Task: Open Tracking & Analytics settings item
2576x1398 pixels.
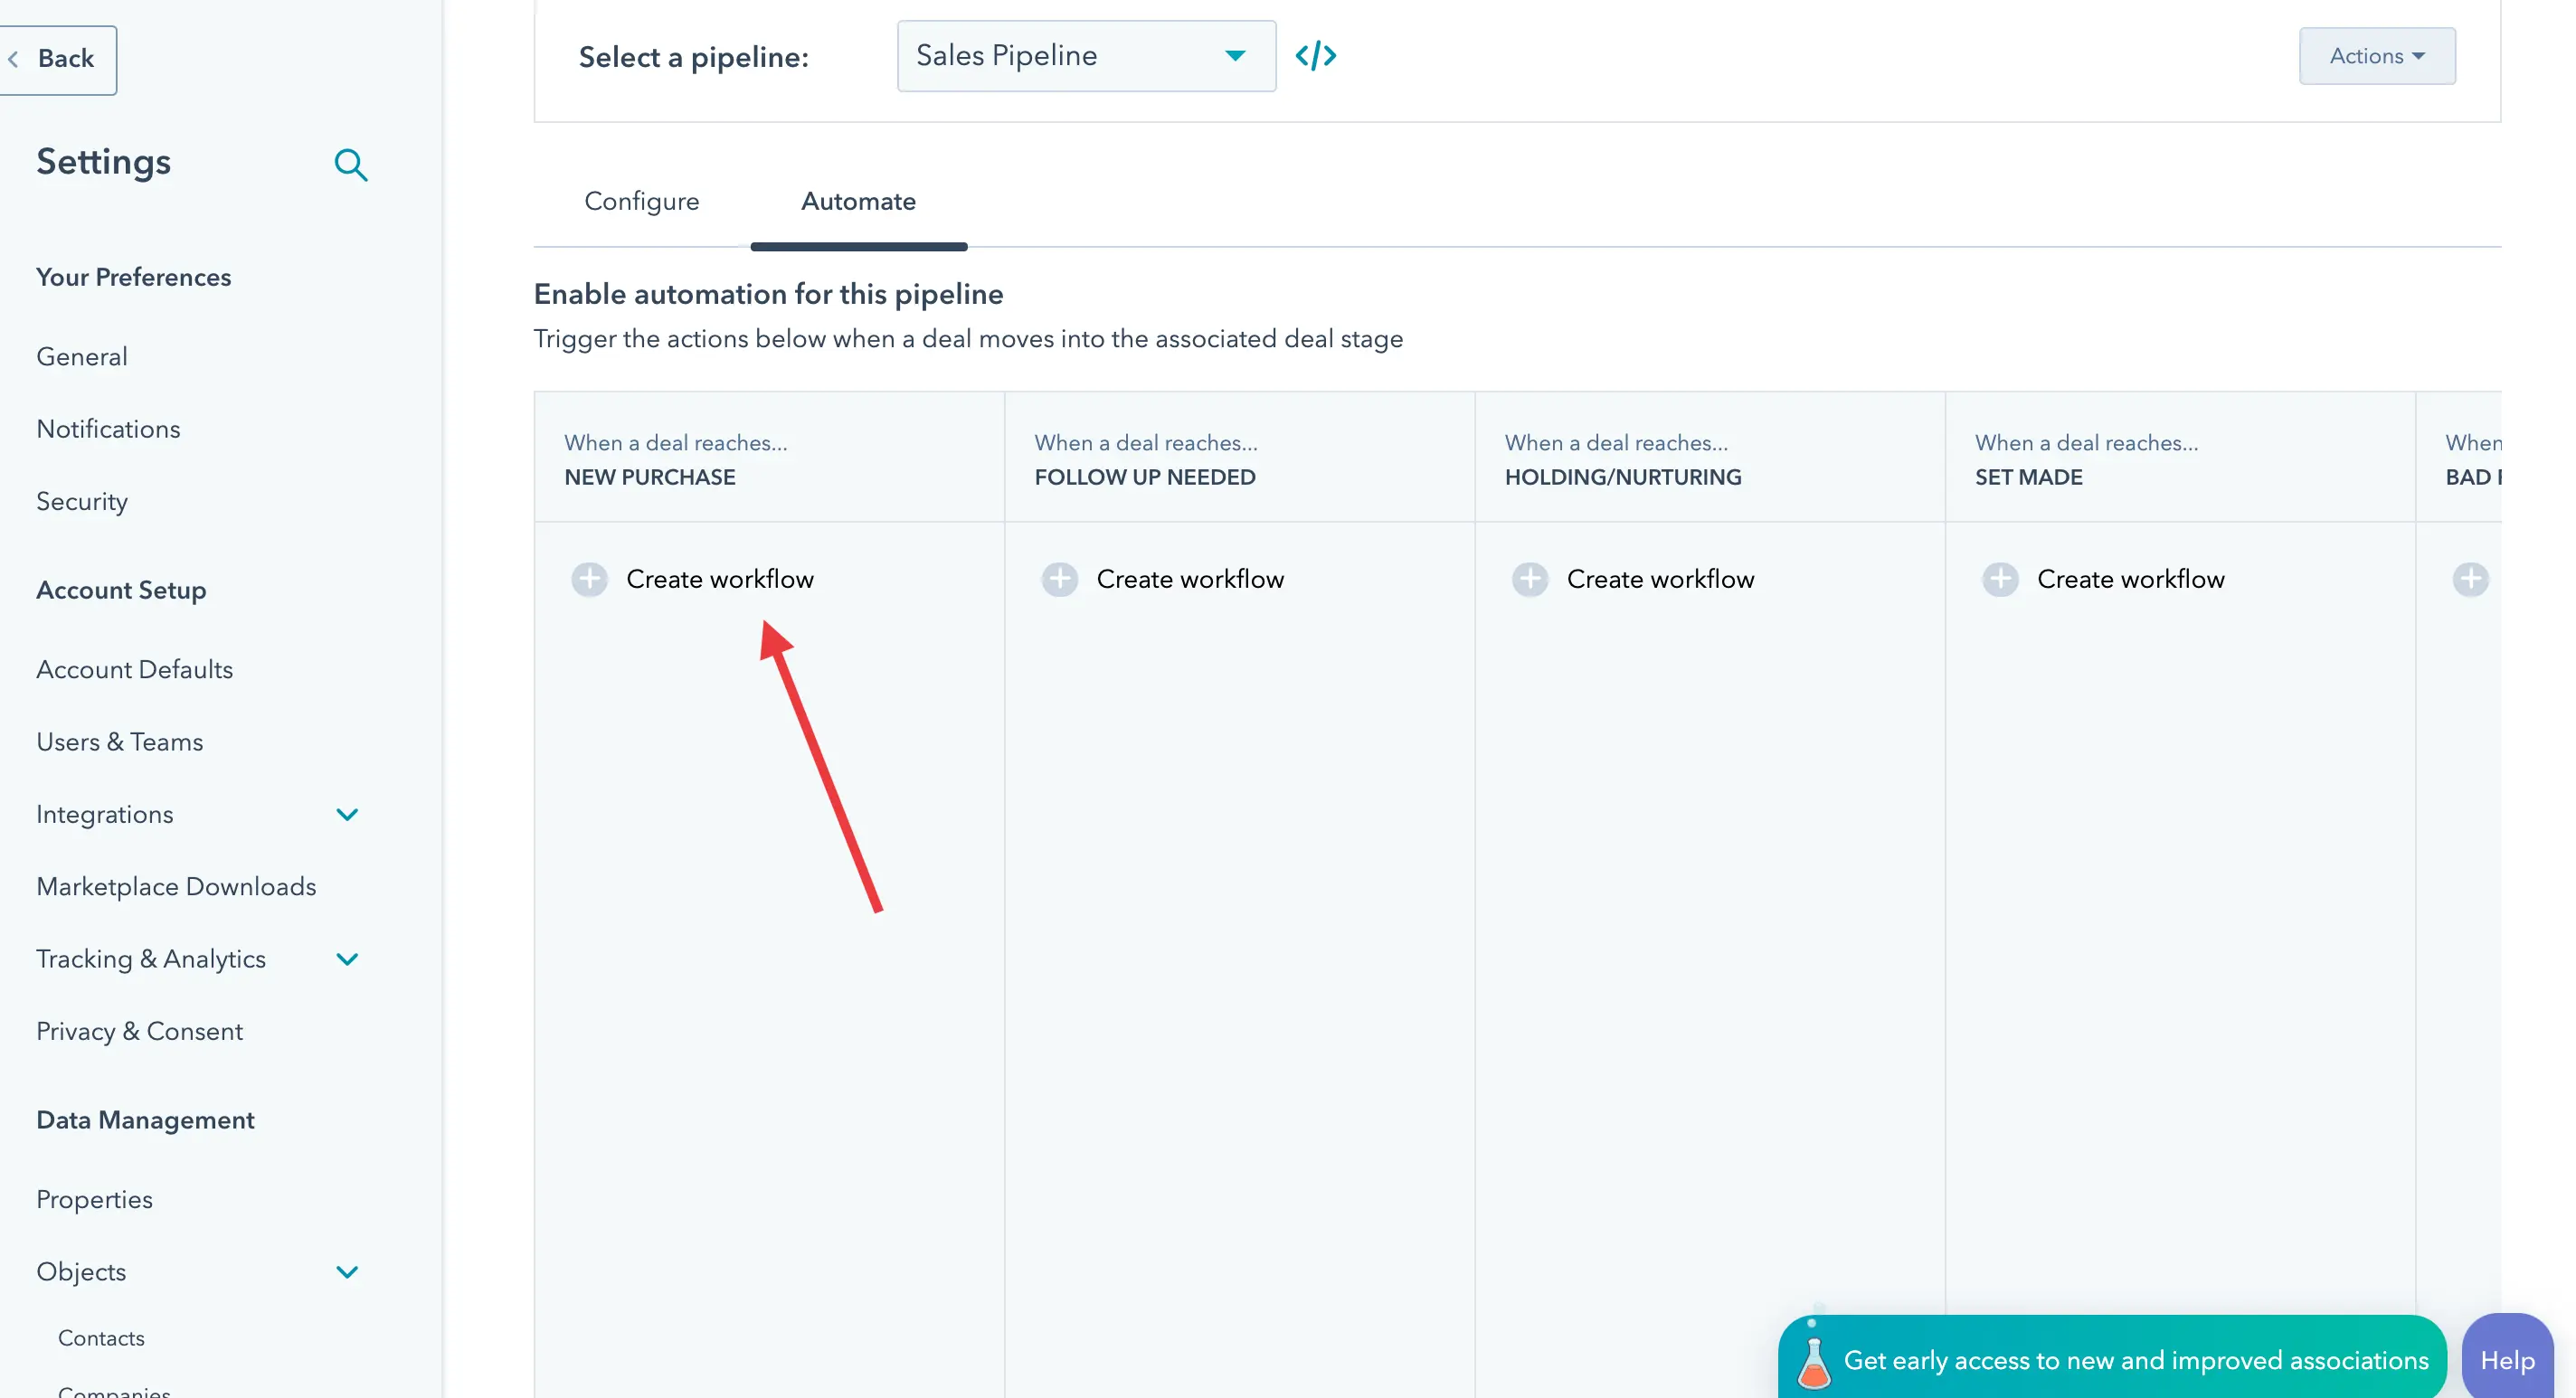Action: (x=151, y=960)
